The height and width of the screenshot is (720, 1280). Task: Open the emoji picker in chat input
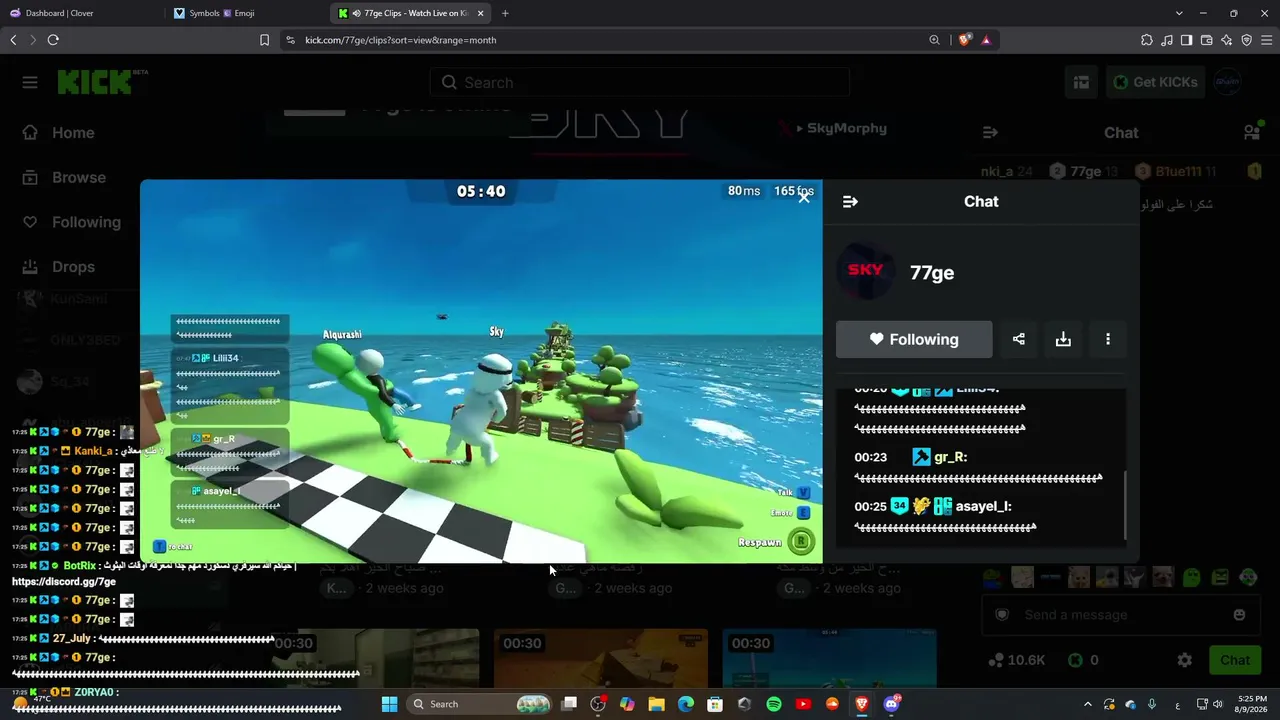coord(1240,615)
